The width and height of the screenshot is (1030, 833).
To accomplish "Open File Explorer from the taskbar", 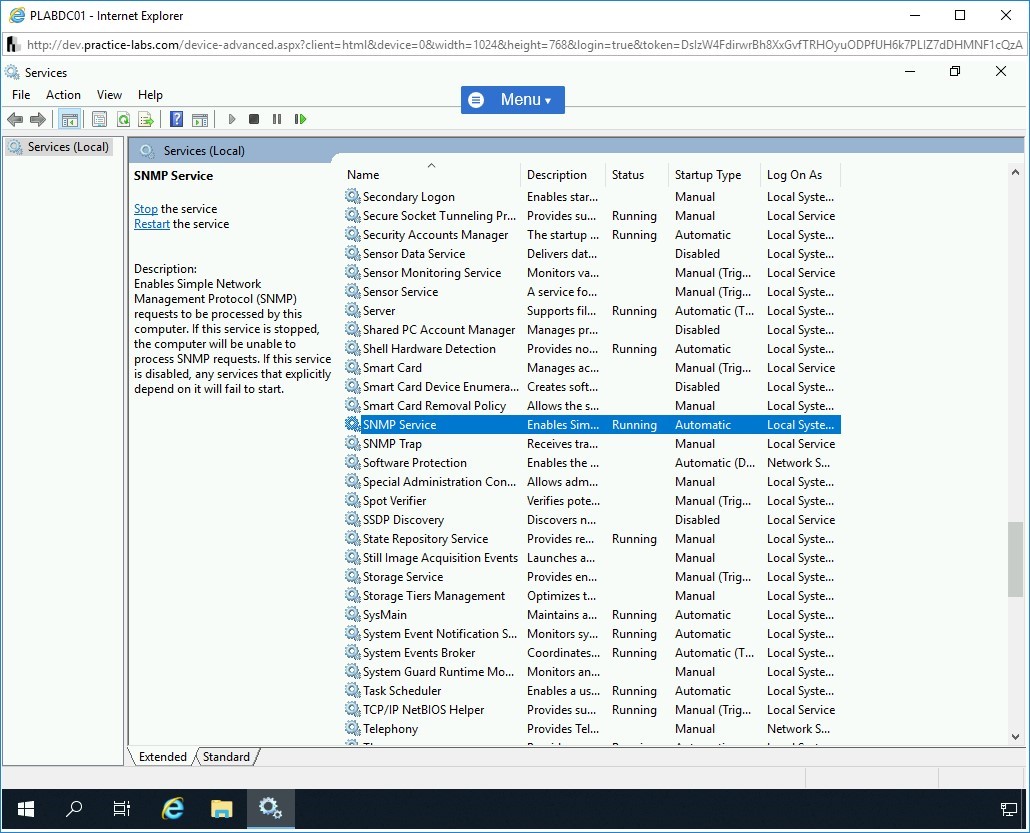I will tap(221, 808).
